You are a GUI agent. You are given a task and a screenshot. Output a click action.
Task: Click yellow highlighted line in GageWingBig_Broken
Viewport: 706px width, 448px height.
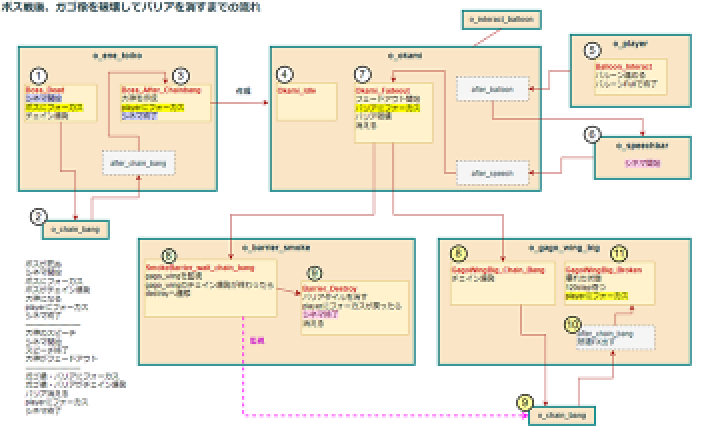pos(597,296)
